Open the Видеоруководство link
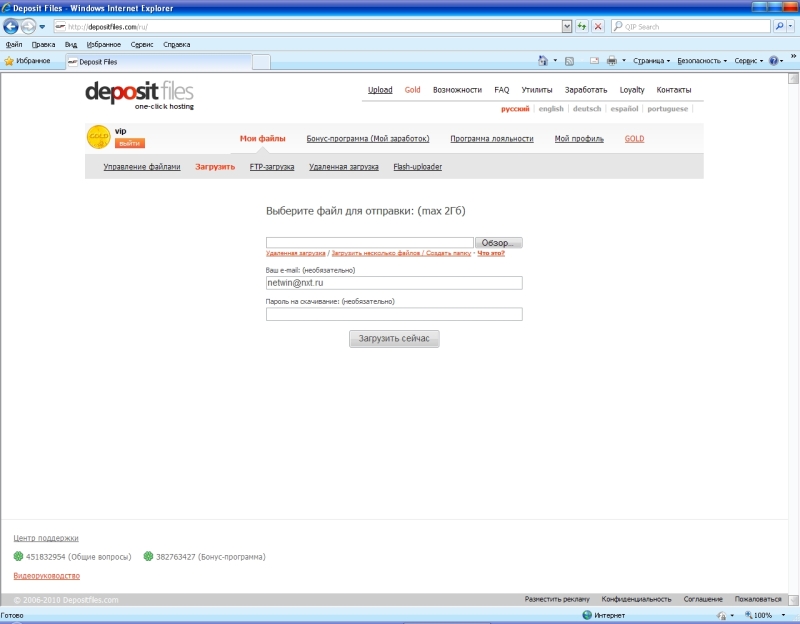Image resolution: width=800 pixels, height=624 pixels. click(46, 576)
